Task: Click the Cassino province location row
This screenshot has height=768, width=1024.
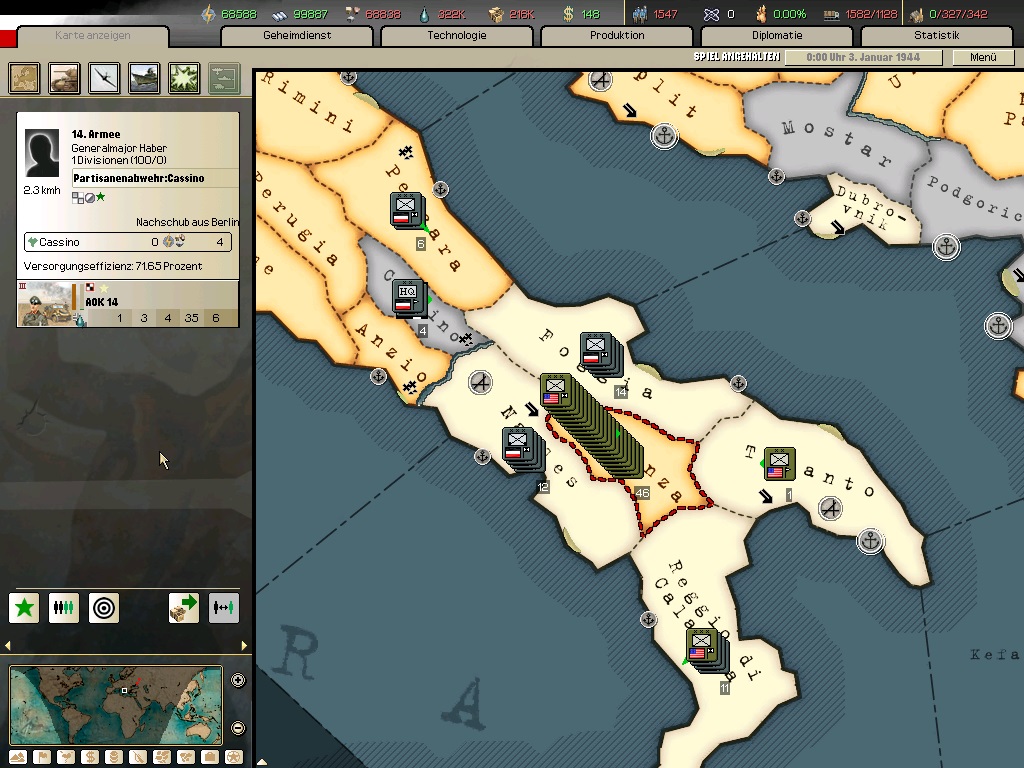Action: click(x=128, y=242)
